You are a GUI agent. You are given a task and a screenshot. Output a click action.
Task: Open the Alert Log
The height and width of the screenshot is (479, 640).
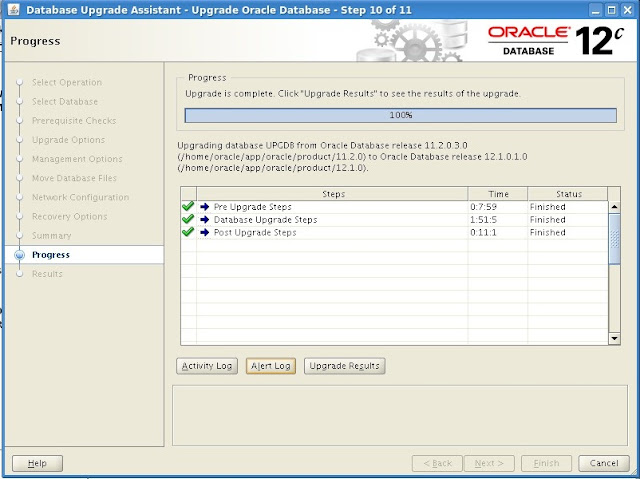[271, 366]
